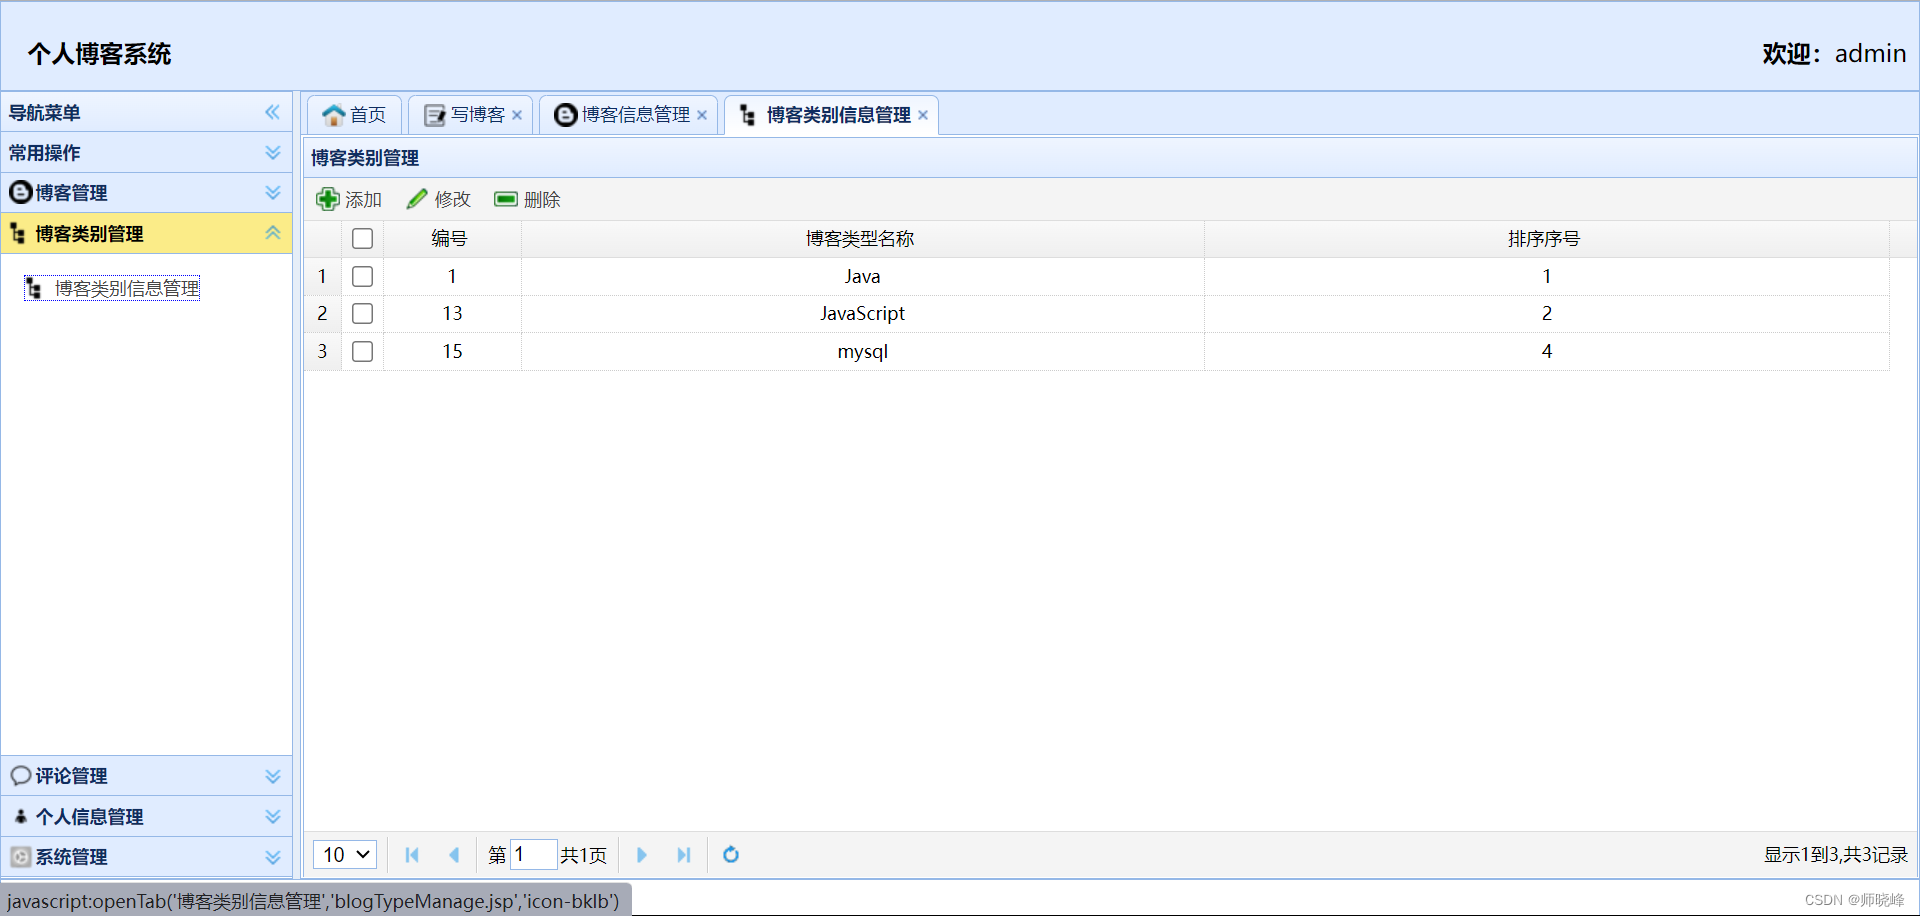The image size is (1920, 916).
Task: Click the ID cell showing 15
Action: 452,351
